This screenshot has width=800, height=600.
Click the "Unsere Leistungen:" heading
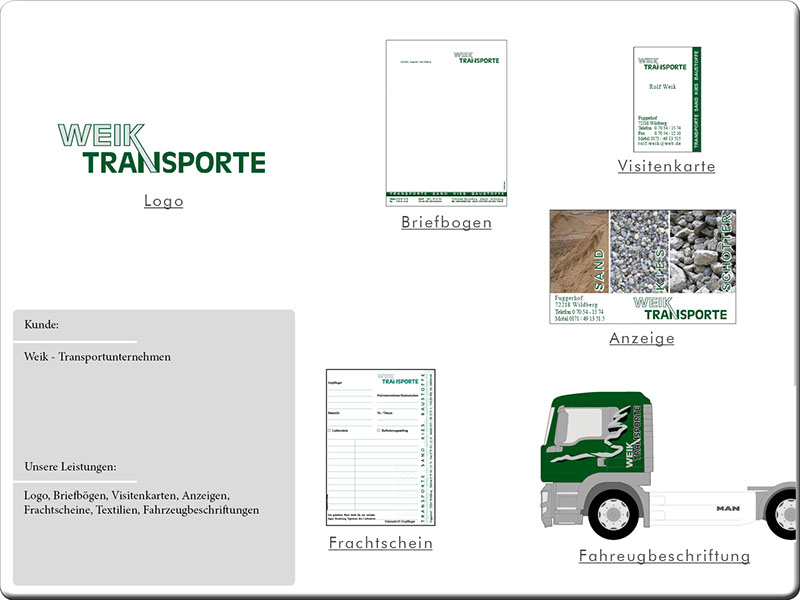pos(70,466)
